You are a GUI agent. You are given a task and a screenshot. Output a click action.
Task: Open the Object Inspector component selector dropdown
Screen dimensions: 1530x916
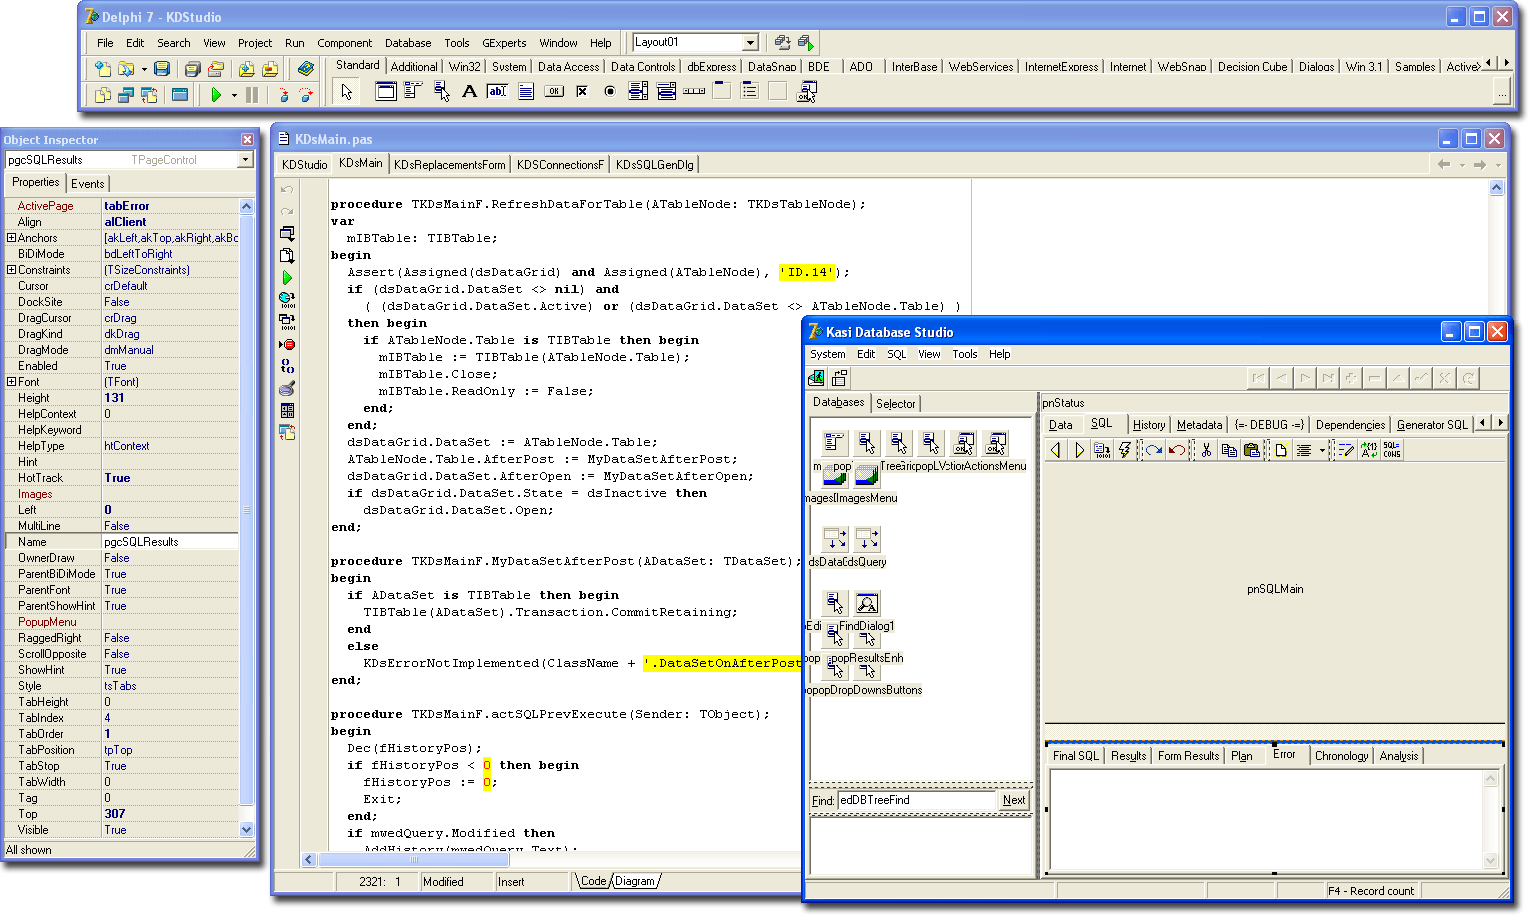coord(245,160)
